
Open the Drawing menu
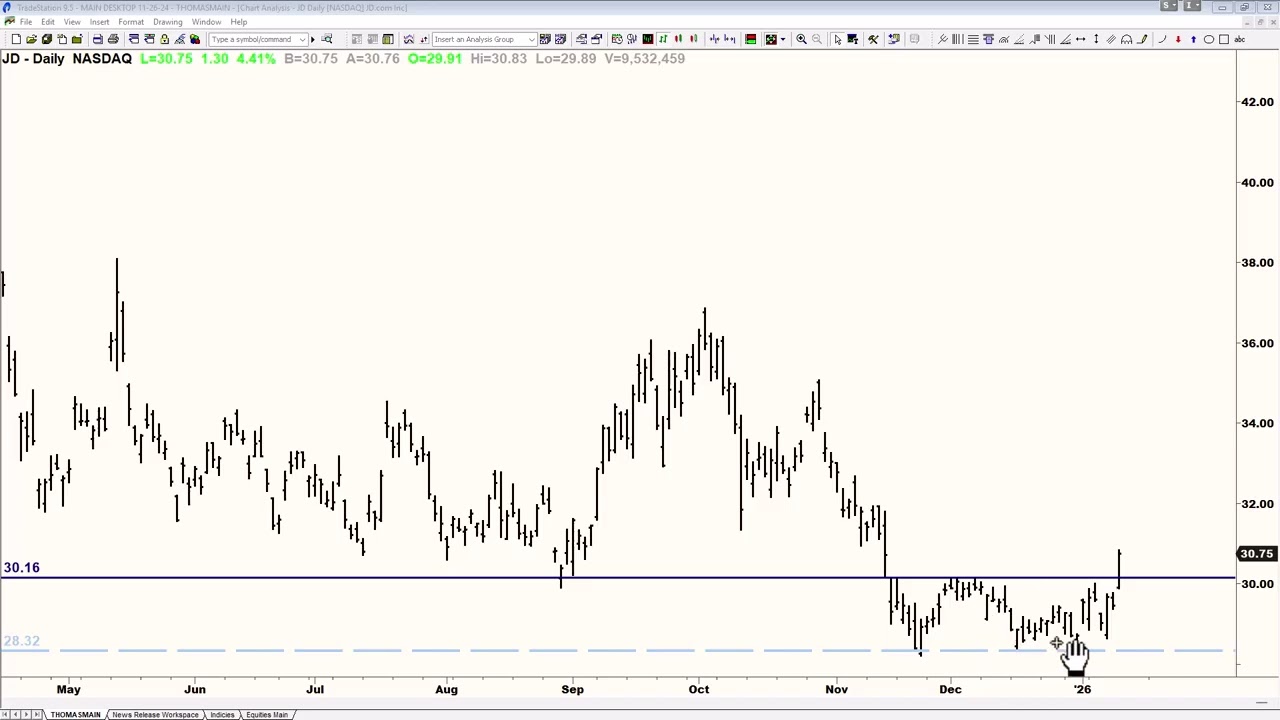pos(167,21)
